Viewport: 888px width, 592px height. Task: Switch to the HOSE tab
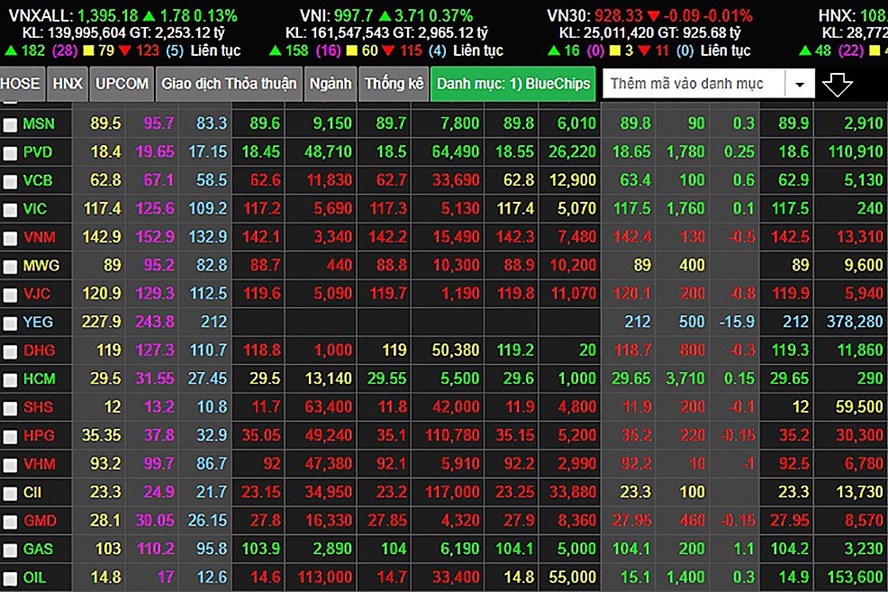pyautogui.click(x=21, y=84)
